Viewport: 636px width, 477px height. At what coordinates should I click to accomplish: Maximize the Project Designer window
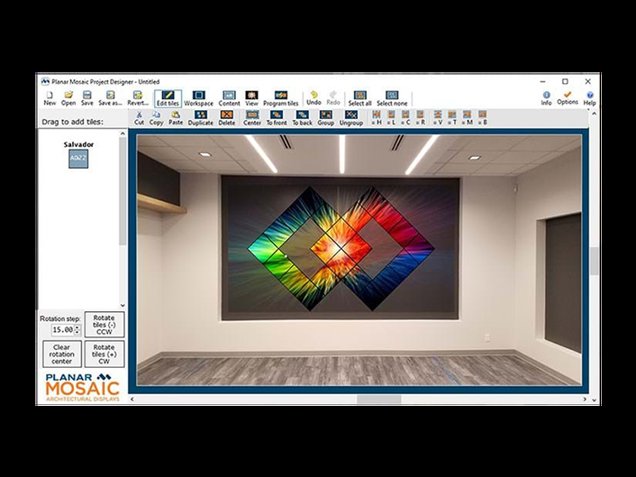tap(565, 82)
